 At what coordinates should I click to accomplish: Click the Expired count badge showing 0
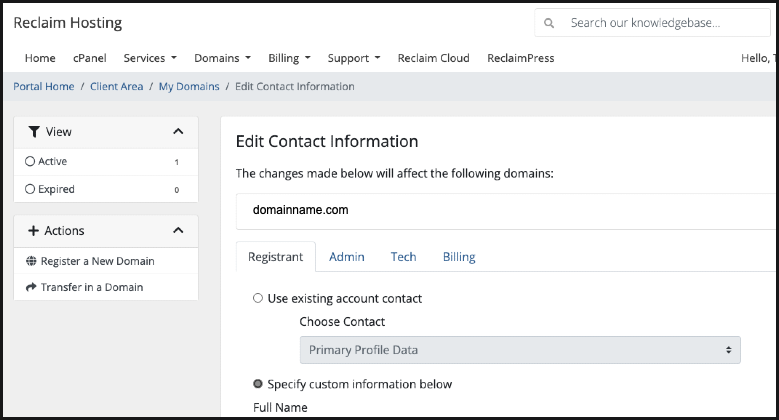(x=176, y=190)
